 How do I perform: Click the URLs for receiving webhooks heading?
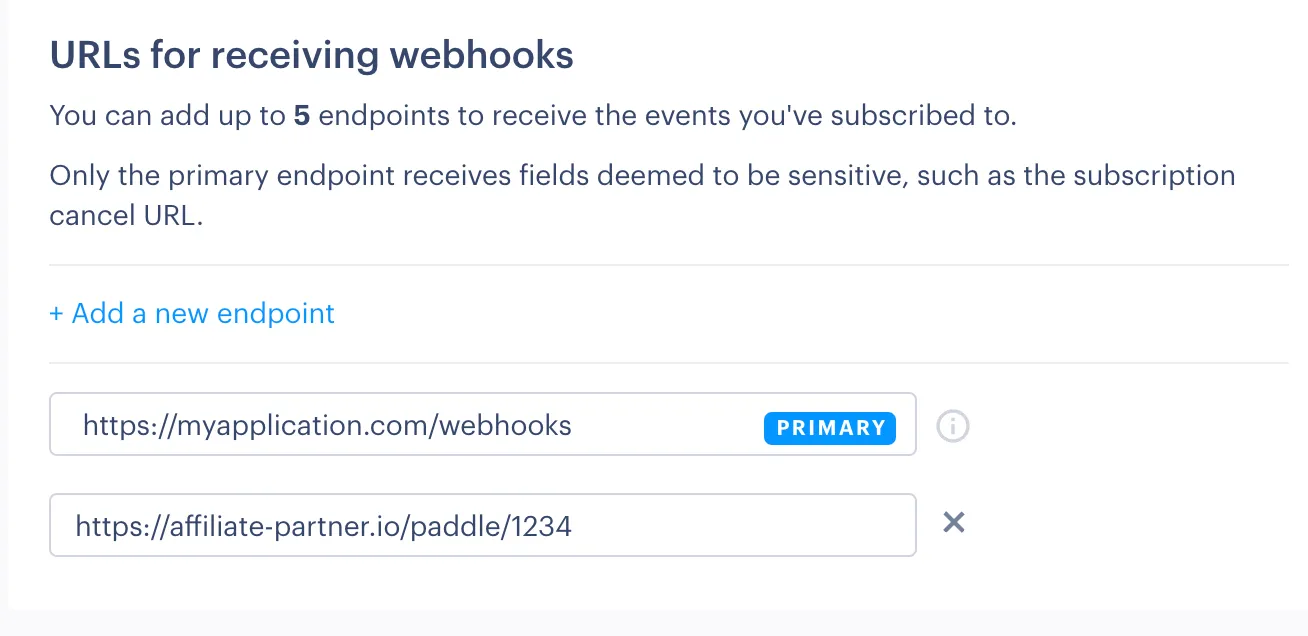point(311,55)
